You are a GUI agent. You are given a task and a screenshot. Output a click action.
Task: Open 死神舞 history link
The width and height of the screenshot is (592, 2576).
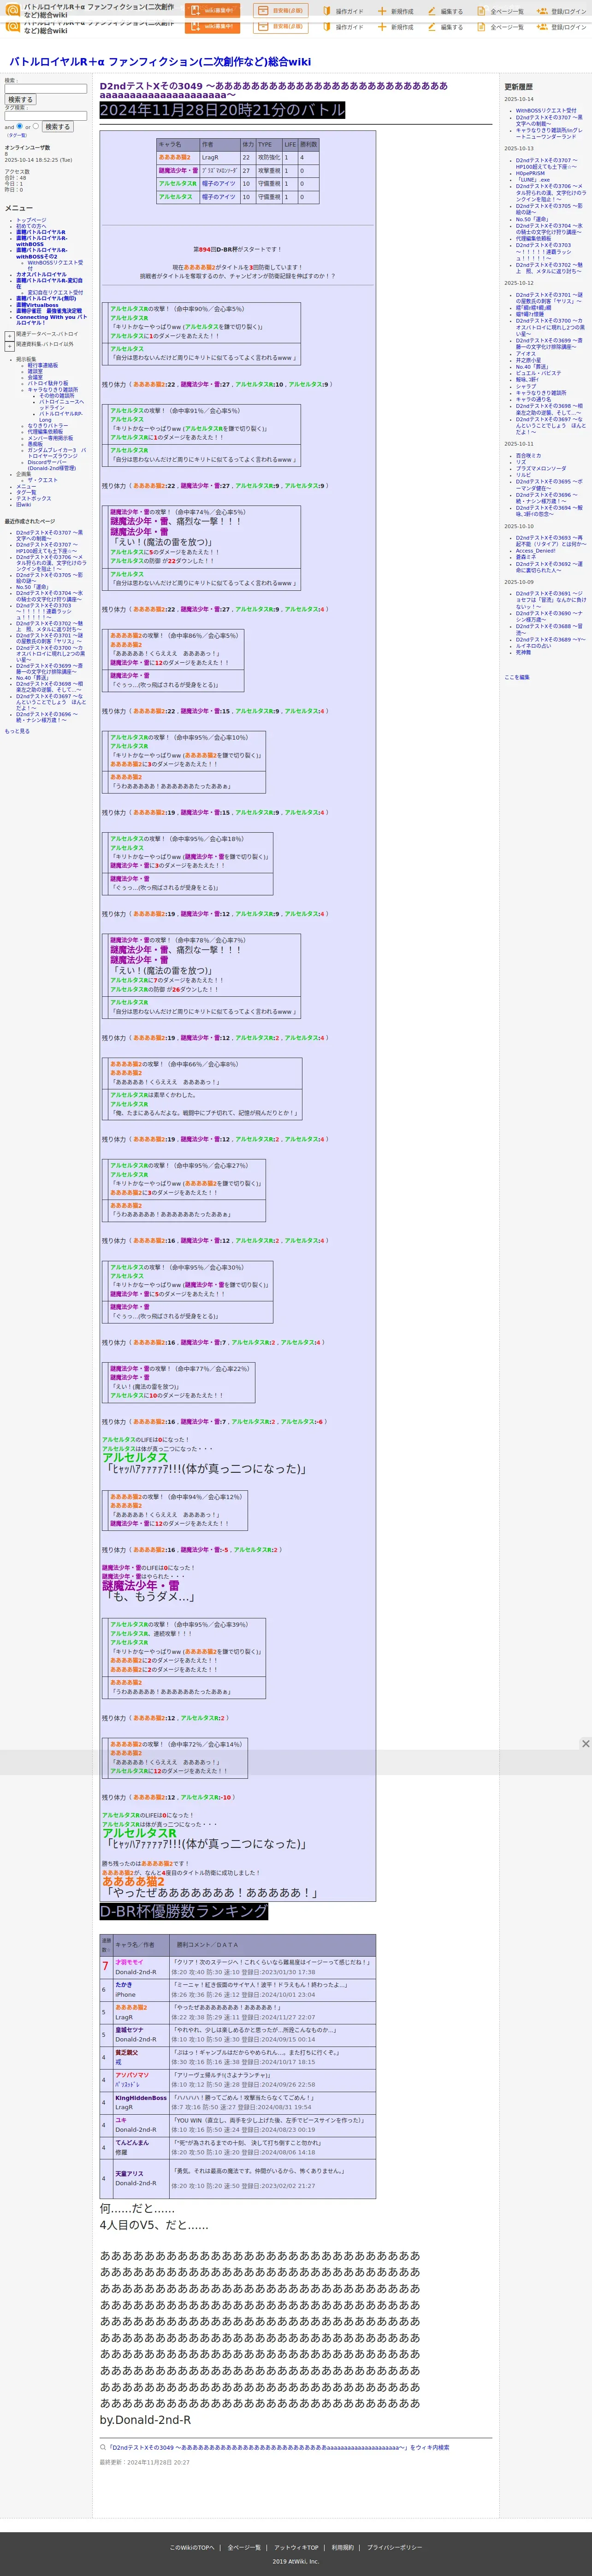(x=523, y=652)
